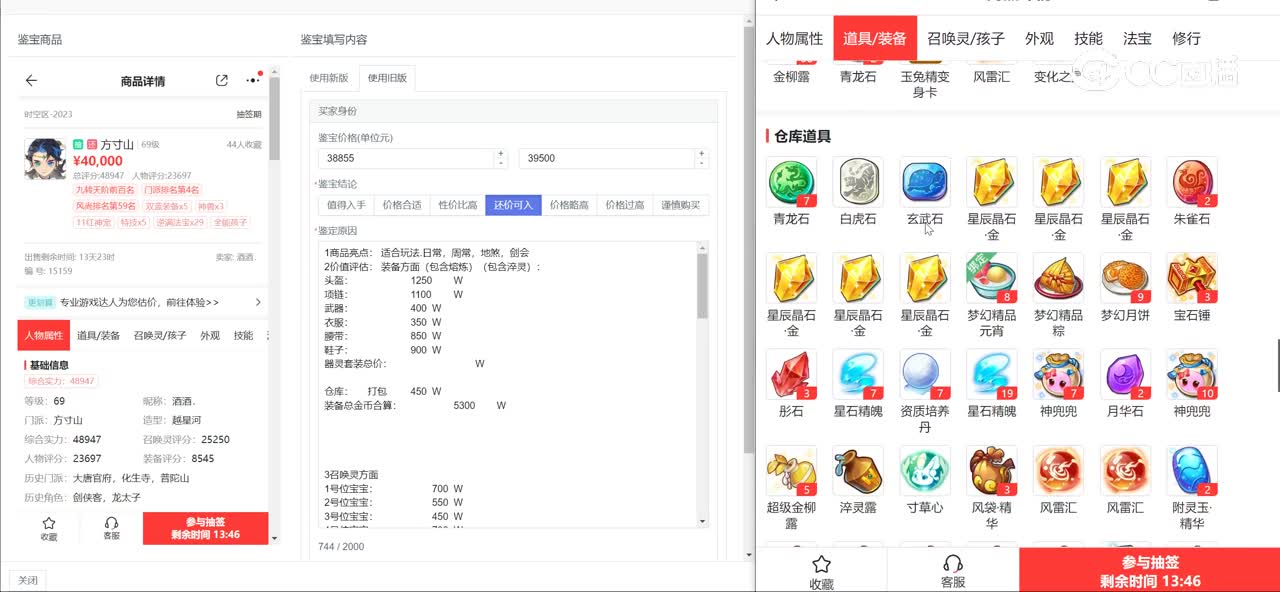Viewport: 1280px width, 592px height.
Task: Choose 还价可入 as 鉴宝结论
Action: point(513,205)
